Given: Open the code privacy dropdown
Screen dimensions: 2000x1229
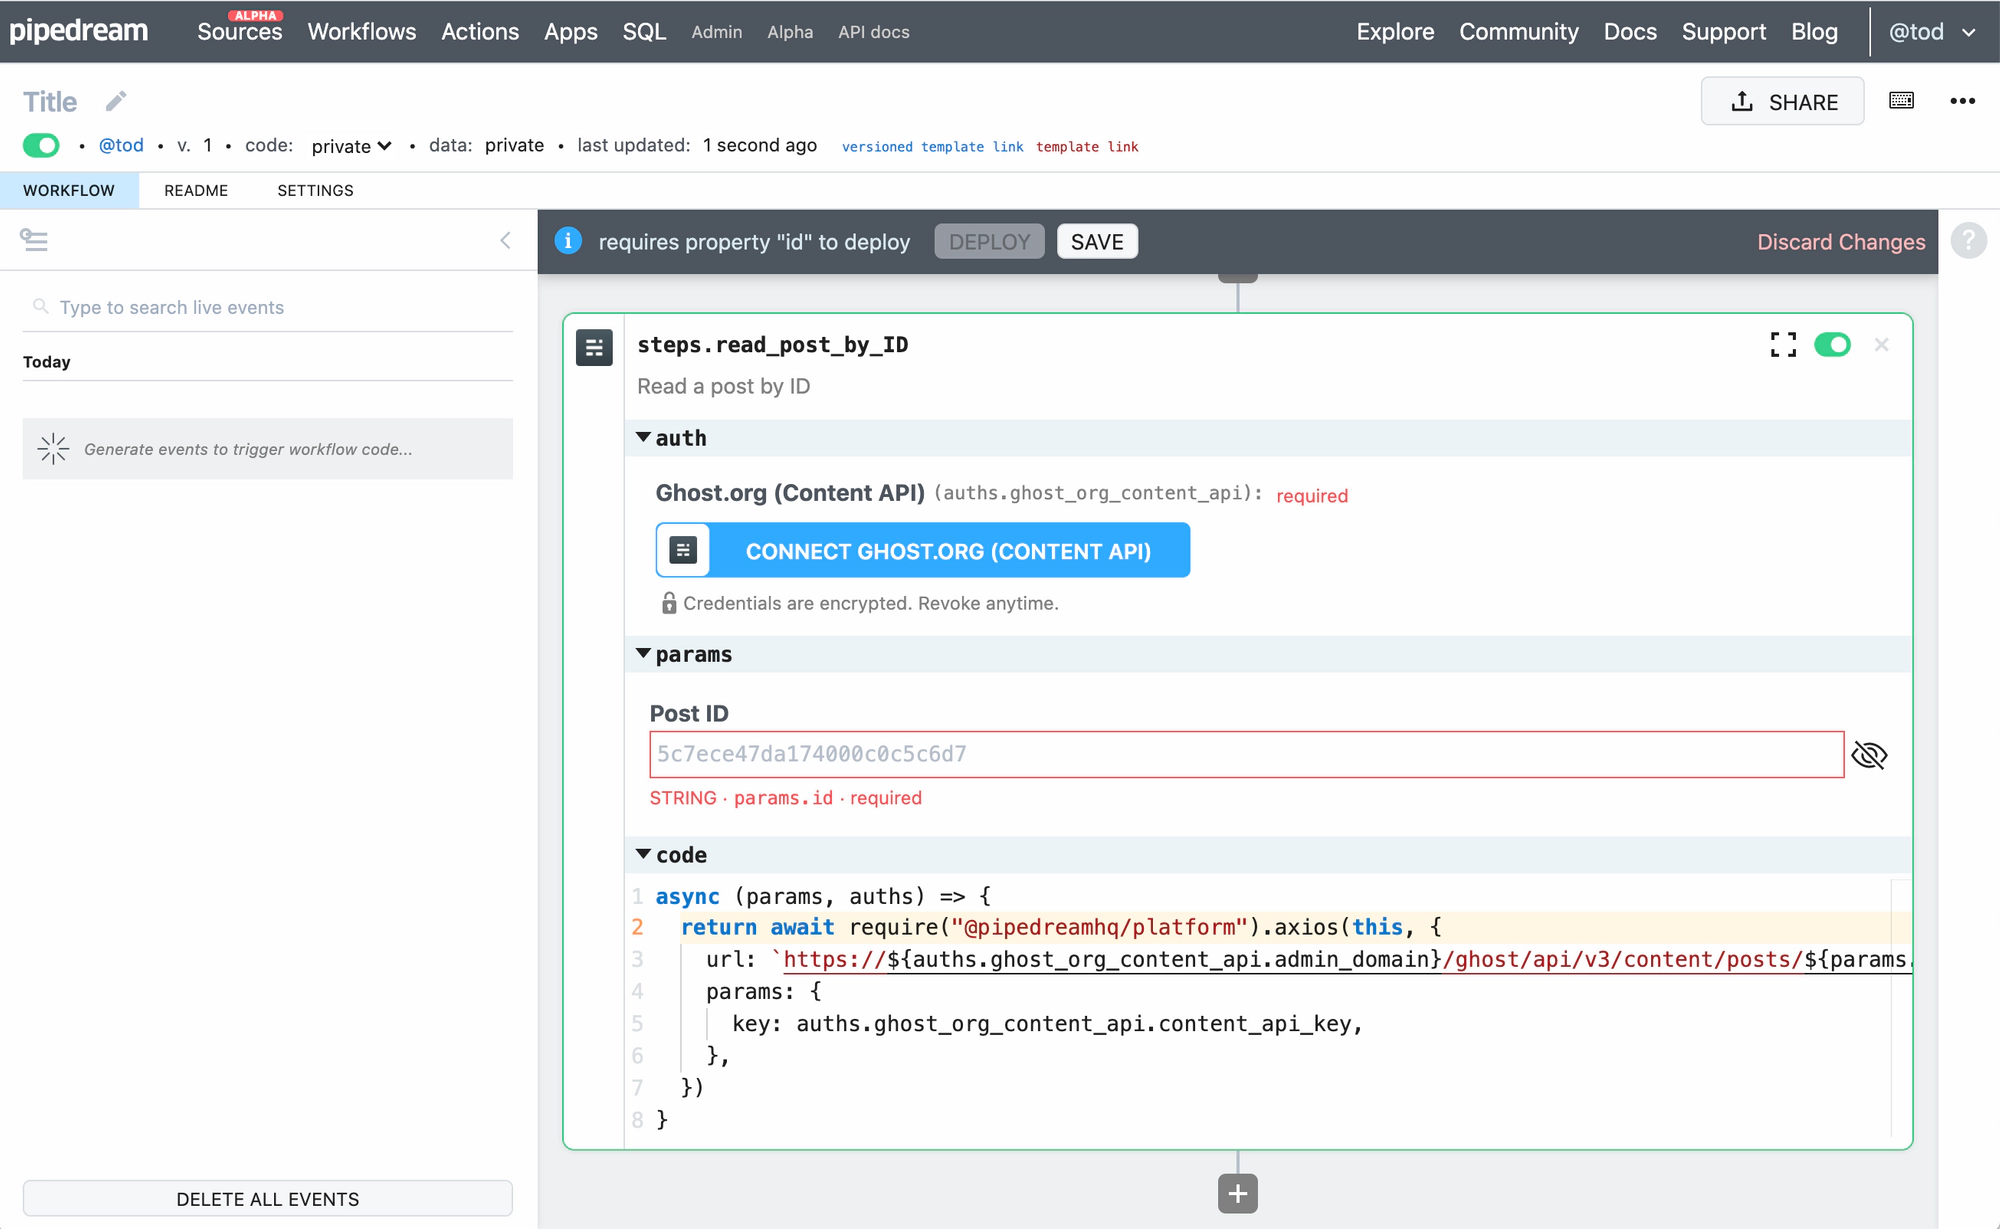Looking at the screenshot, I should pos(351,146).
